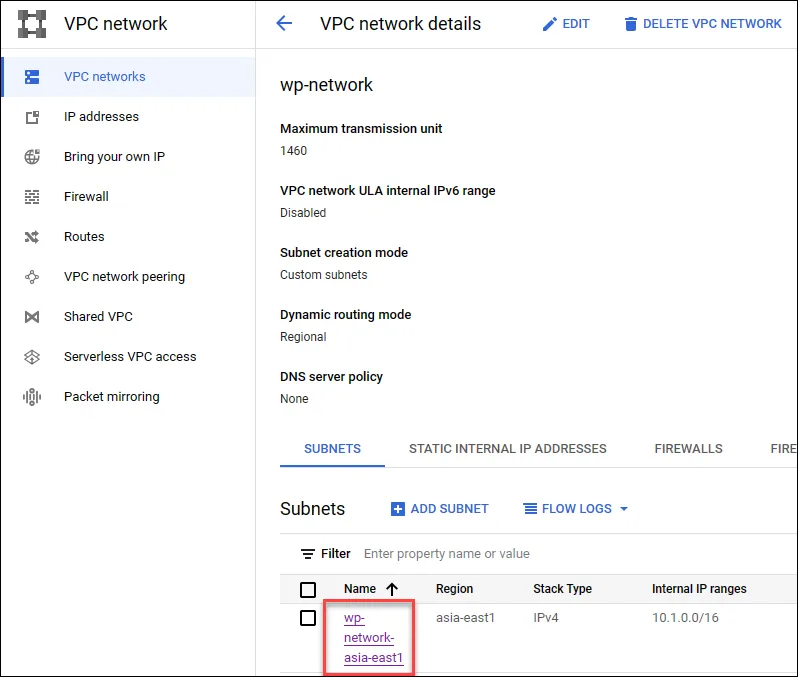The image size is (798, 677).
Task: Click the VPC network details heading
Action: 401,24
